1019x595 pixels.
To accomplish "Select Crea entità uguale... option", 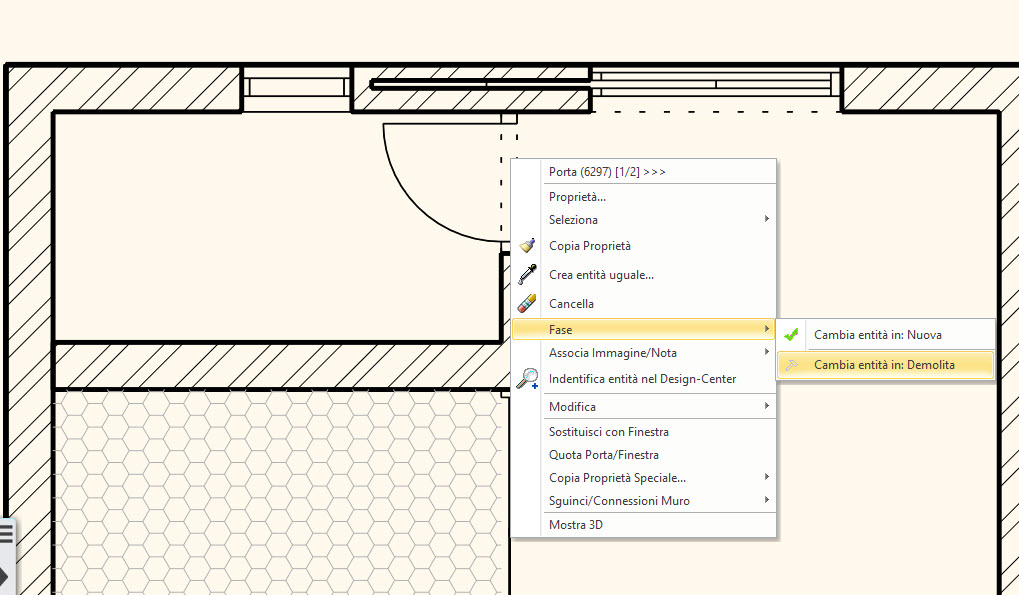I will point(644,275).
